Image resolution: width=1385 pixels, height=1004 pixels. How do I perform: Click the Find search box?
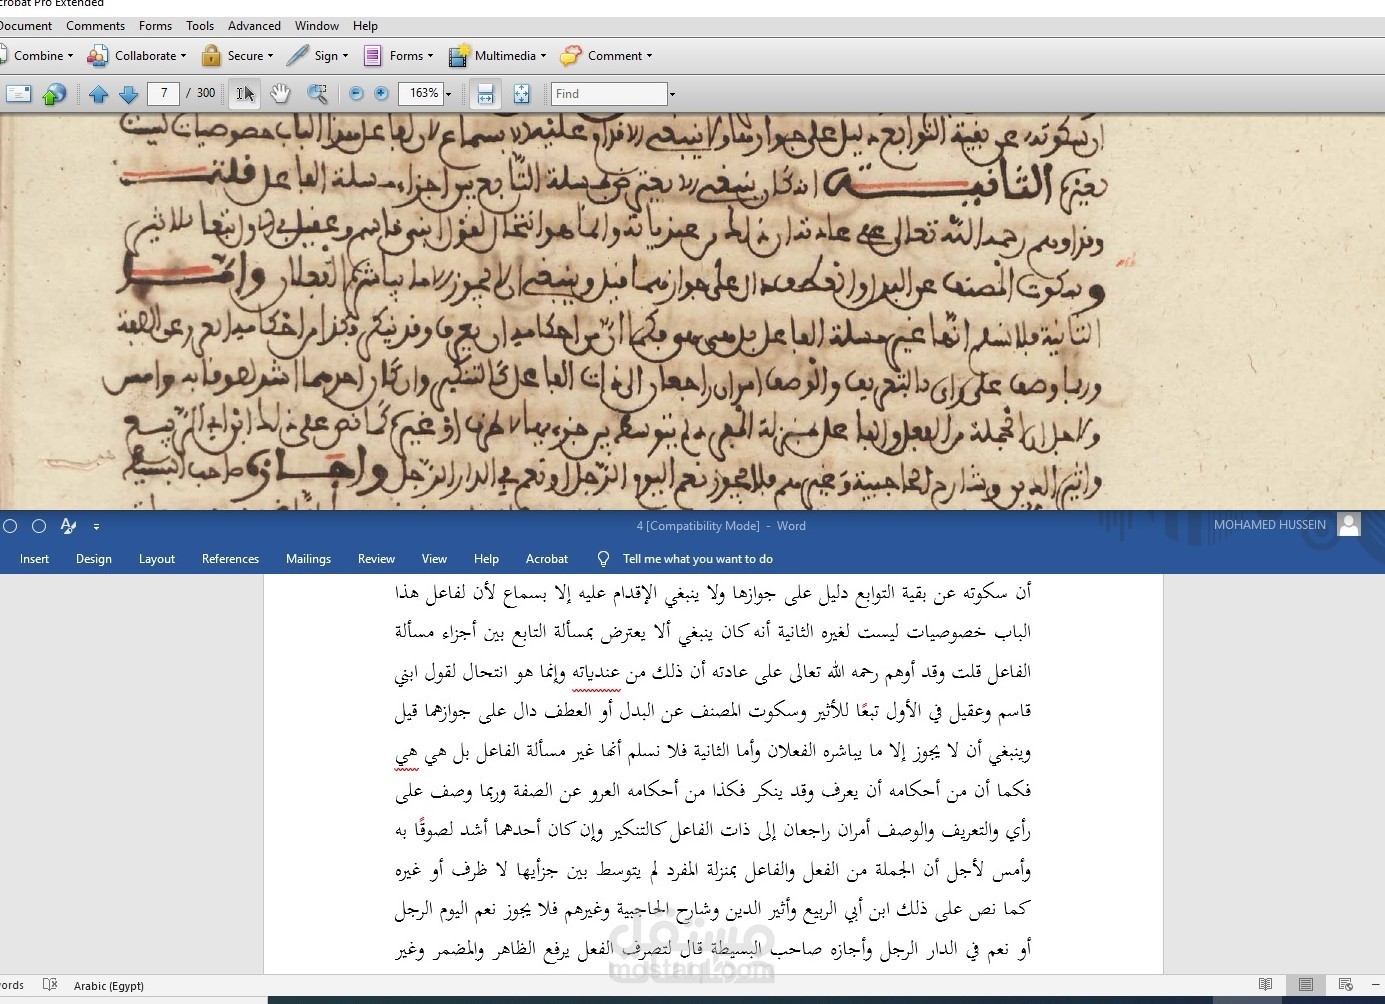pyautogui.click(x=609, y=94)
